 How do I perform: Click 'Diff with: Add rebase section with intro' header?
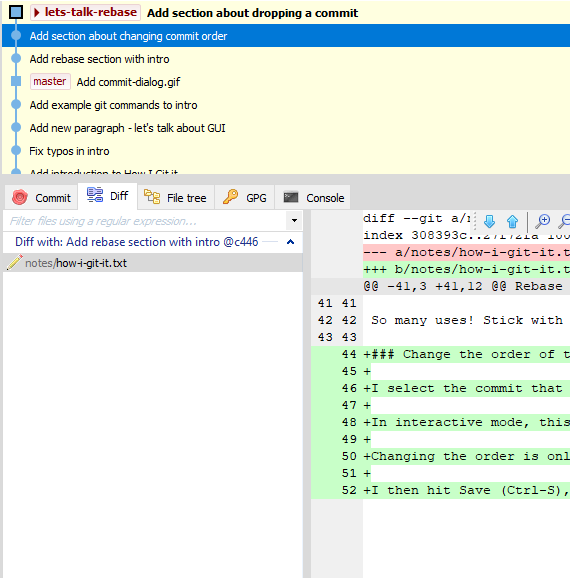(136, 242)
